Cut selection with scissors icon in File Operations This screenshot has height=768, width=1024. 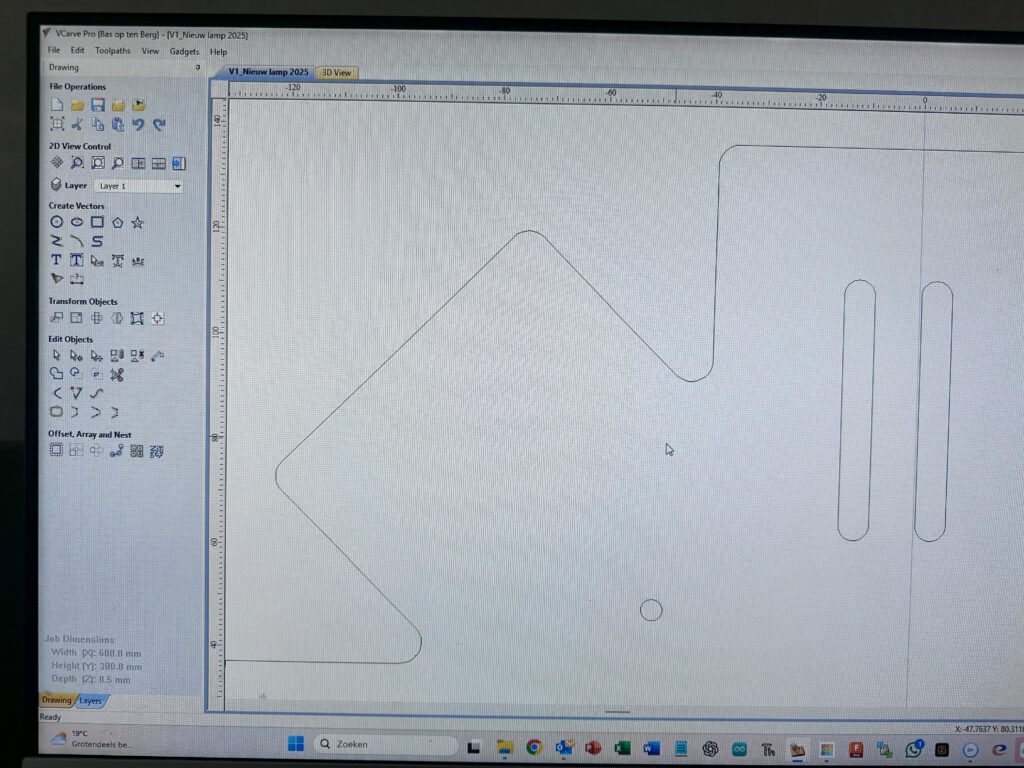click(x=77, y=124)
